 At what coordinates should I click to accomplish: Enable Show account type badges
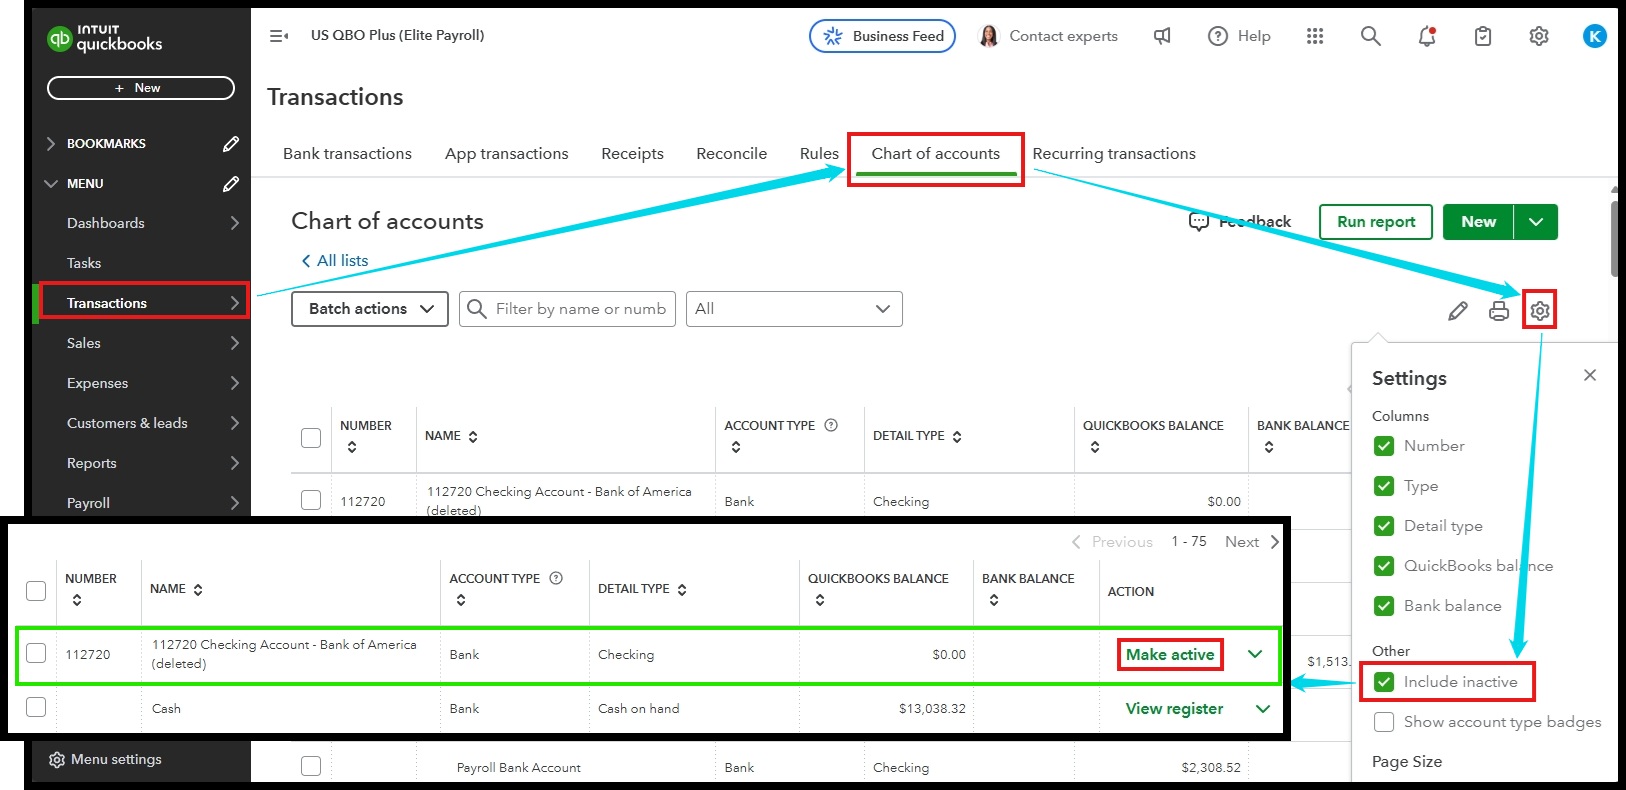(1384, 722)
